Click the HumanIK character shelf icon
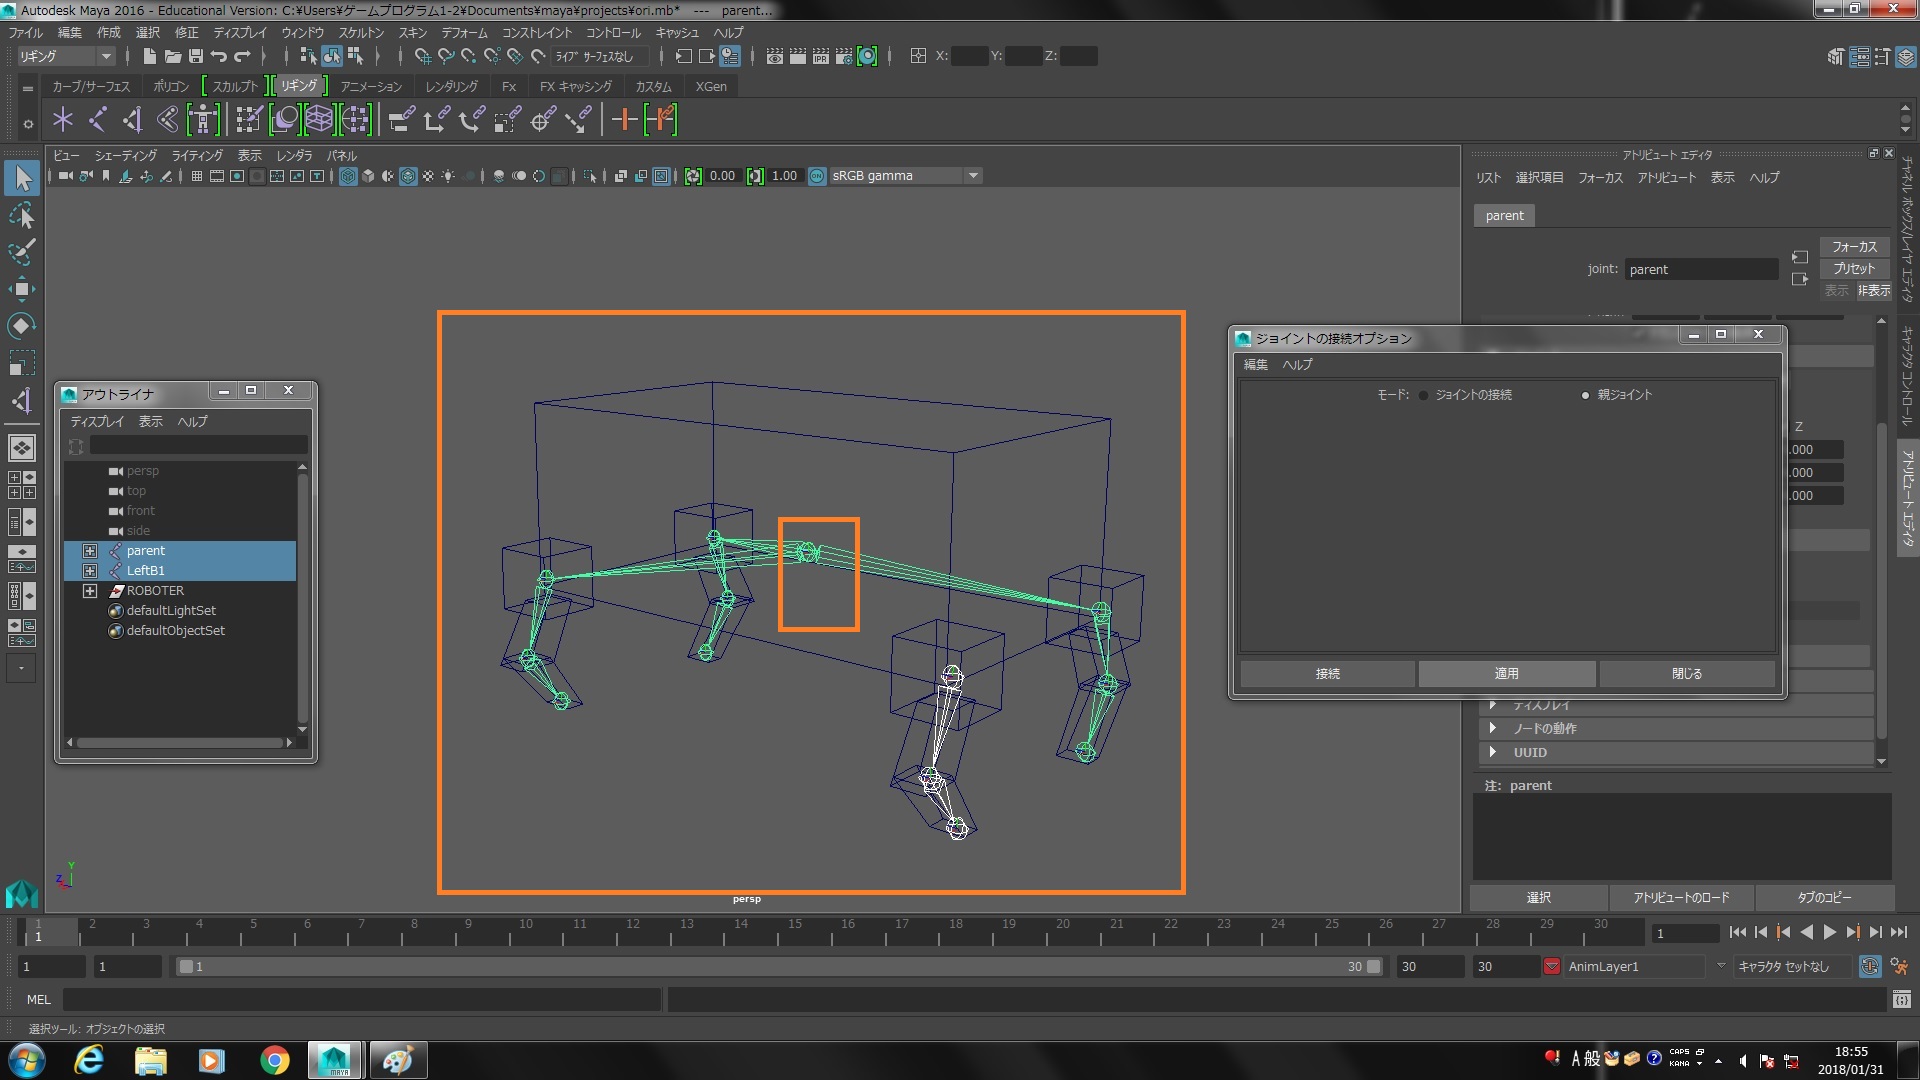This screenshot has width=1920, height=1080. 203,120
